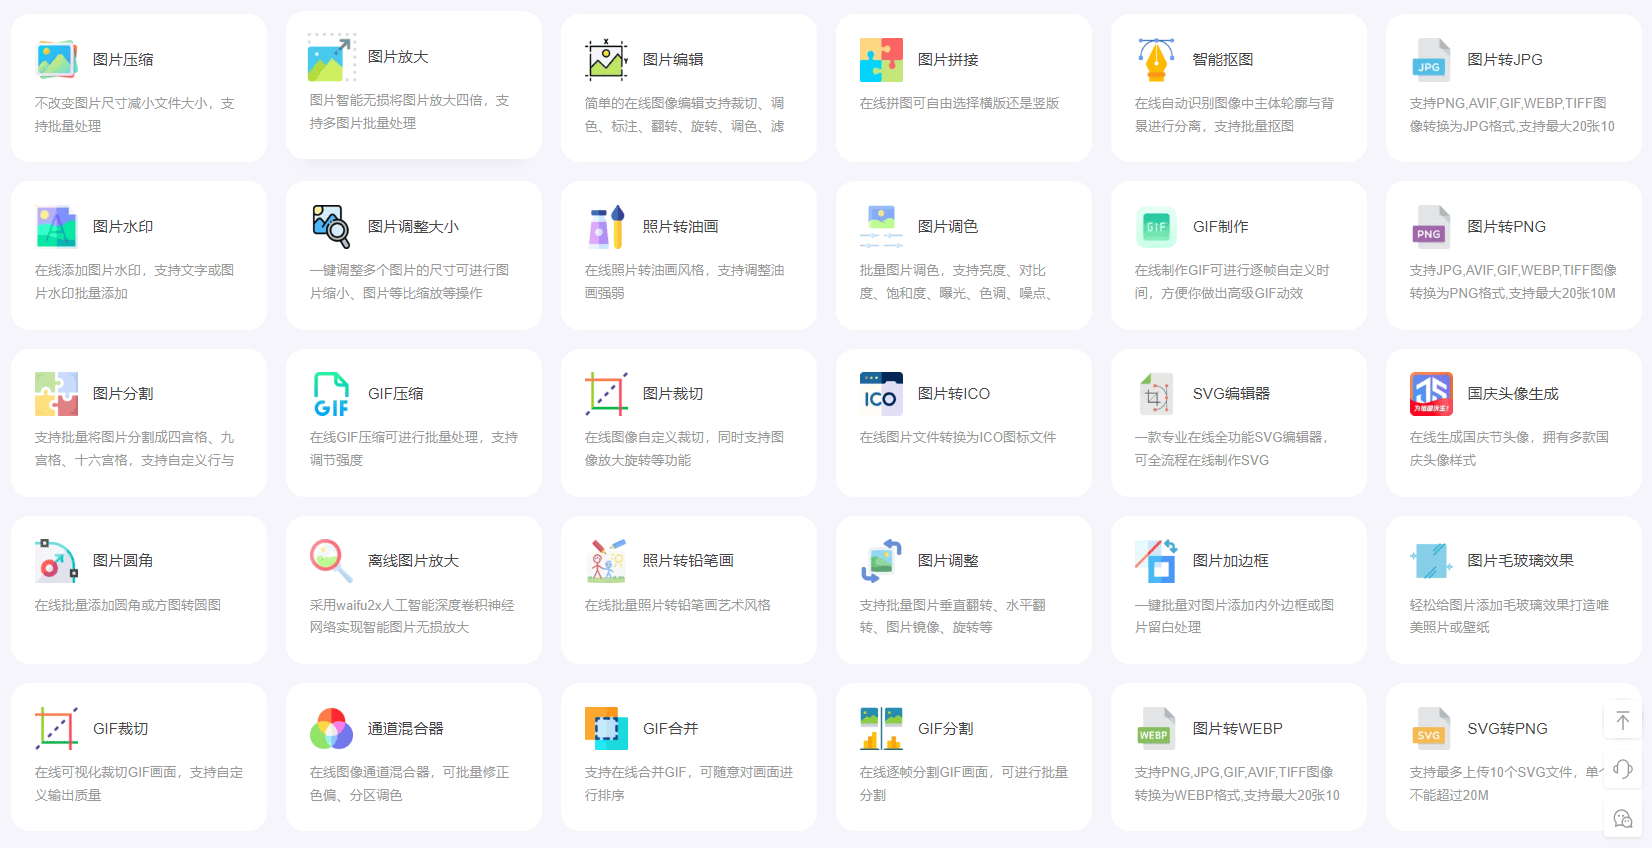1652x848 pixels.
Task: Click the 照片转油画 title
Action: click(x=681, y=227)
